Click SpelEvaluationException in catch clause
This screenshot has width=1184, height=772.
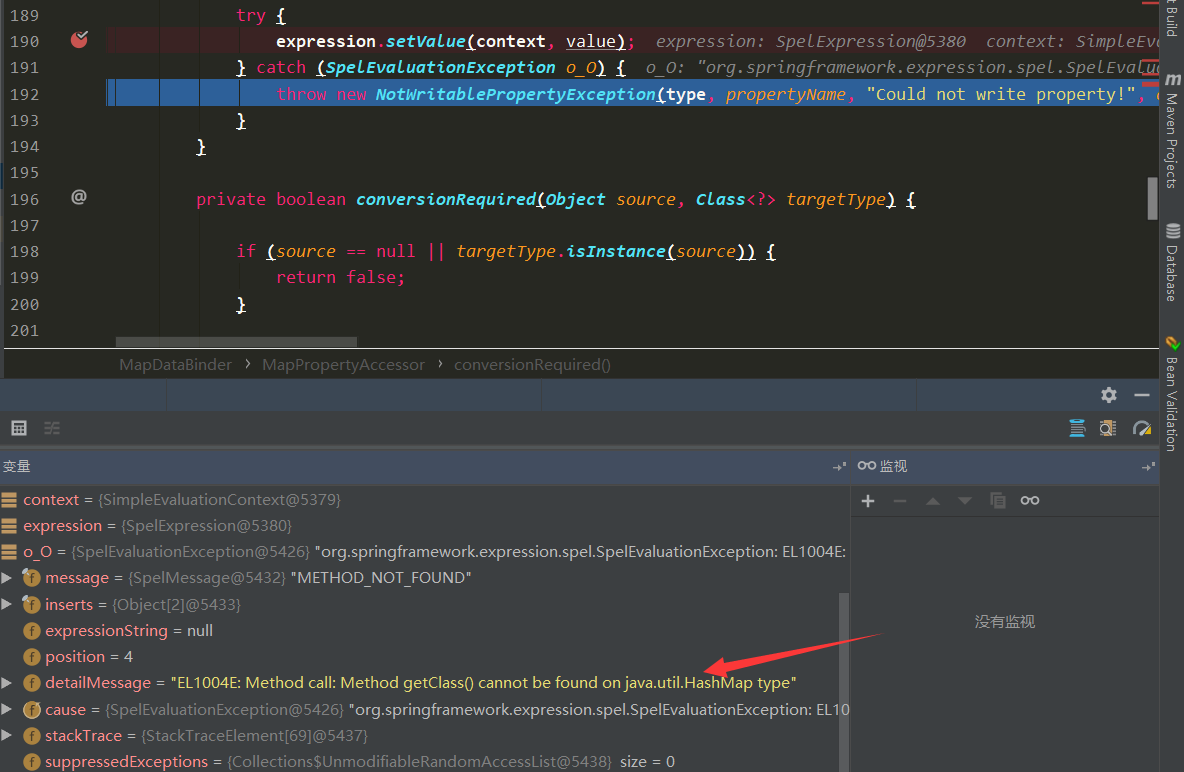click(x=440, y=68)
